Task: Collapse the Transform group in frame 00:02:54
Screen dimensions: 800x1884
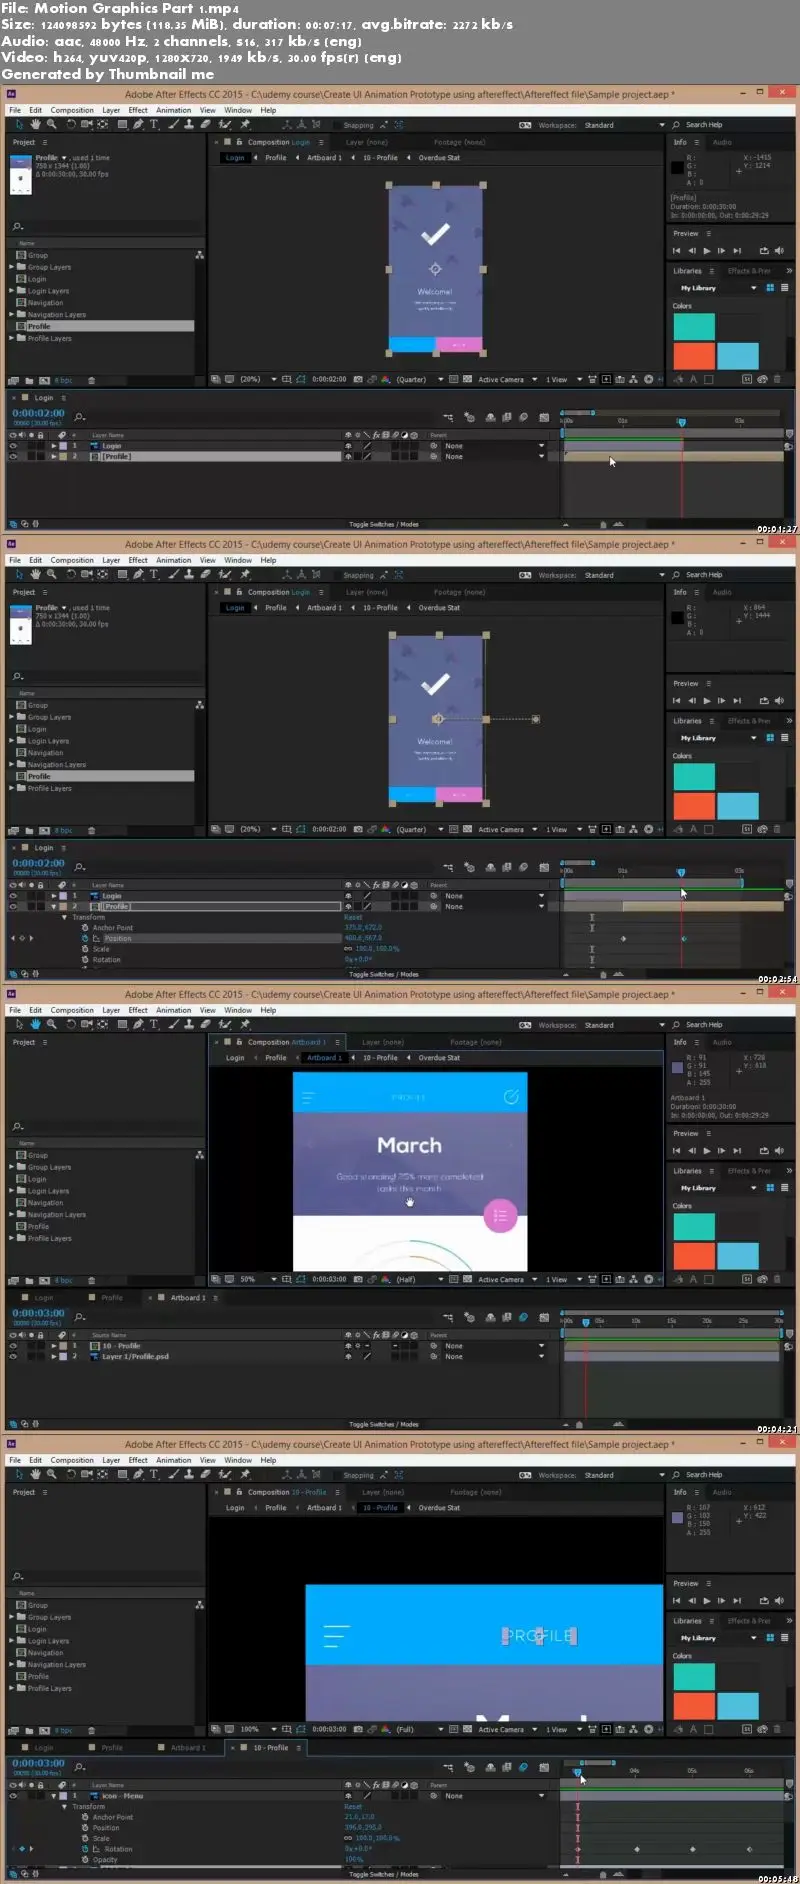Action: point(65,917)
